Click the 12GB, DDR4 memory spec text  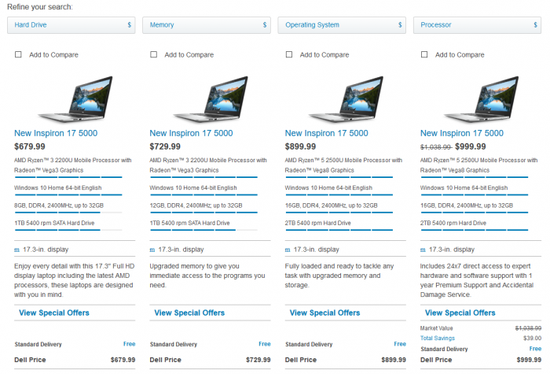[196, 206]
